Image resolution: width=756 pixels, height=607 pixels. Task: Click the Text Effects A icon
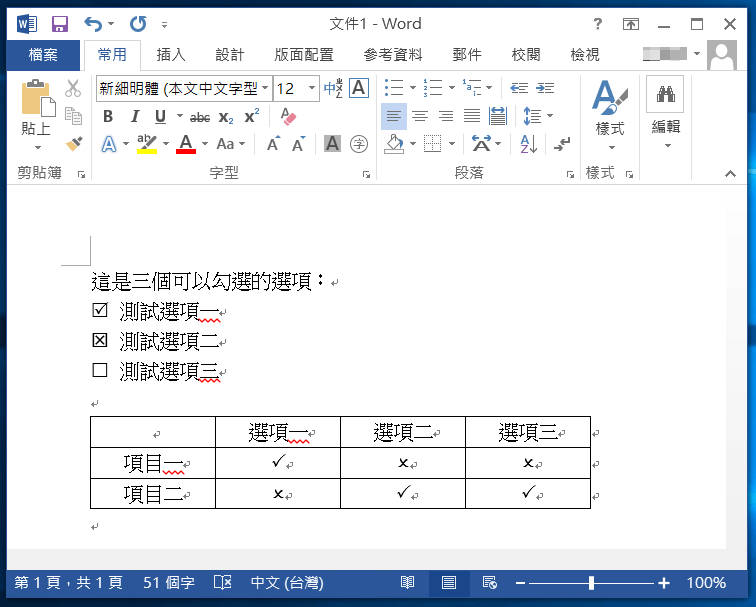pos(109,144)
